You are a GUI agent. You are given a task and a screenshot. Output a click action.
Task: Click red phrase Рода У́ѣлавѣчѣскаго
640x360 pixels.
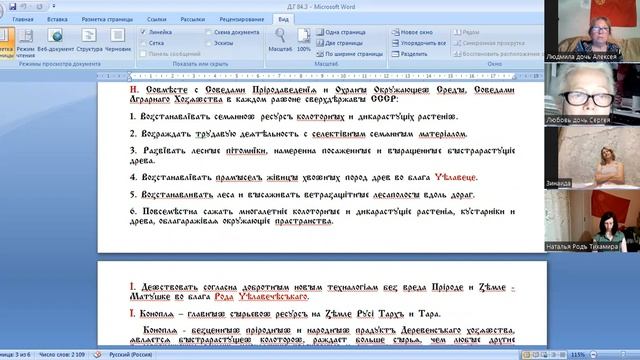[x=261, y=297]
